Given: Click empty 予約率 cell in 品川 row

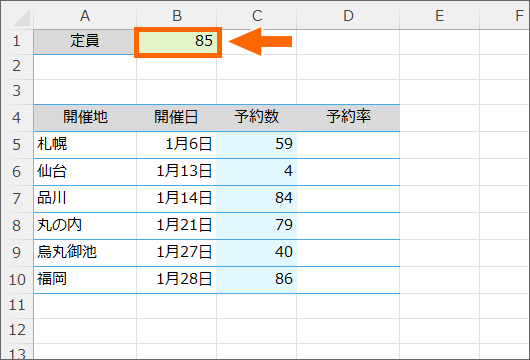Looking at the screenshot, I should click(348, 199).
